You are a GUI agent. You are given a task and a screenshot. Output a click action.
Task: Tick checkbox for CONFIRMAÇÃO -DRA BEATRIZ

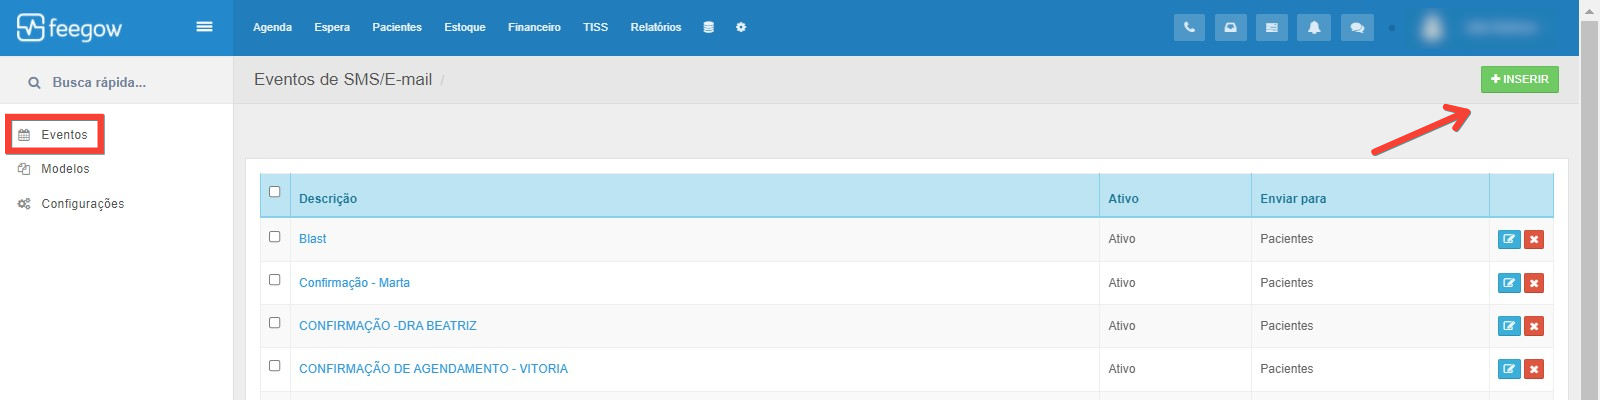click(x=275, y=323)
